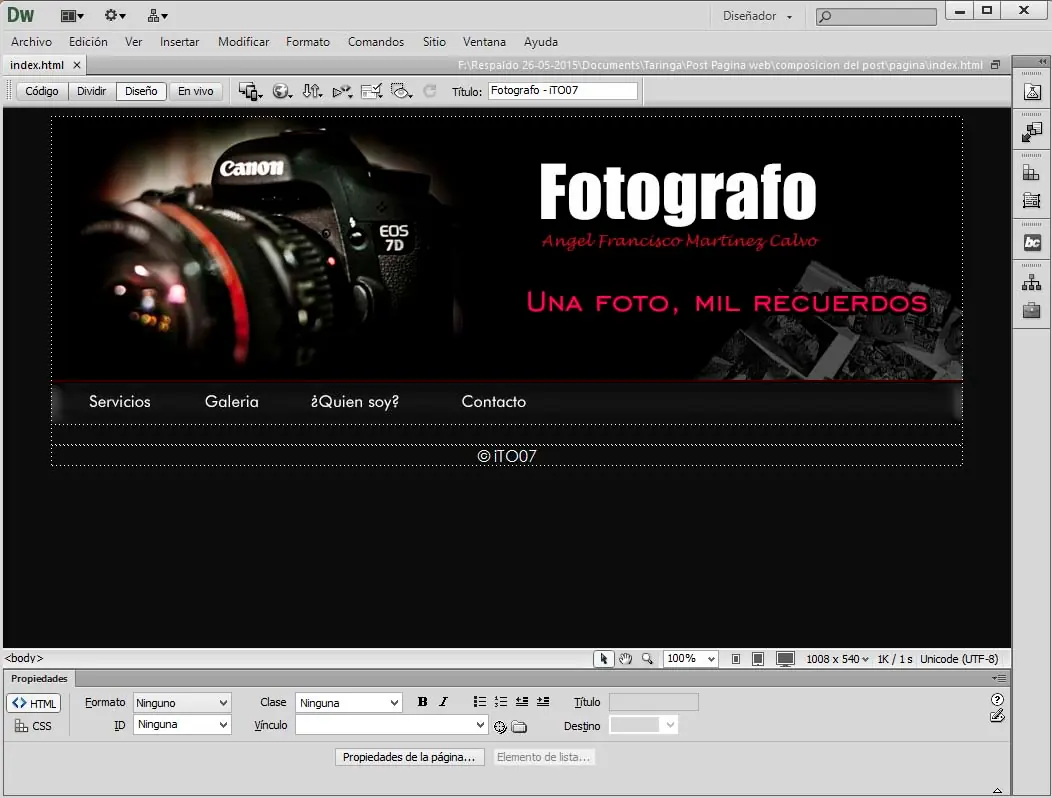Open the Diseñador workspace dropdown
1052x798 pixels.
tap(757, 16)
